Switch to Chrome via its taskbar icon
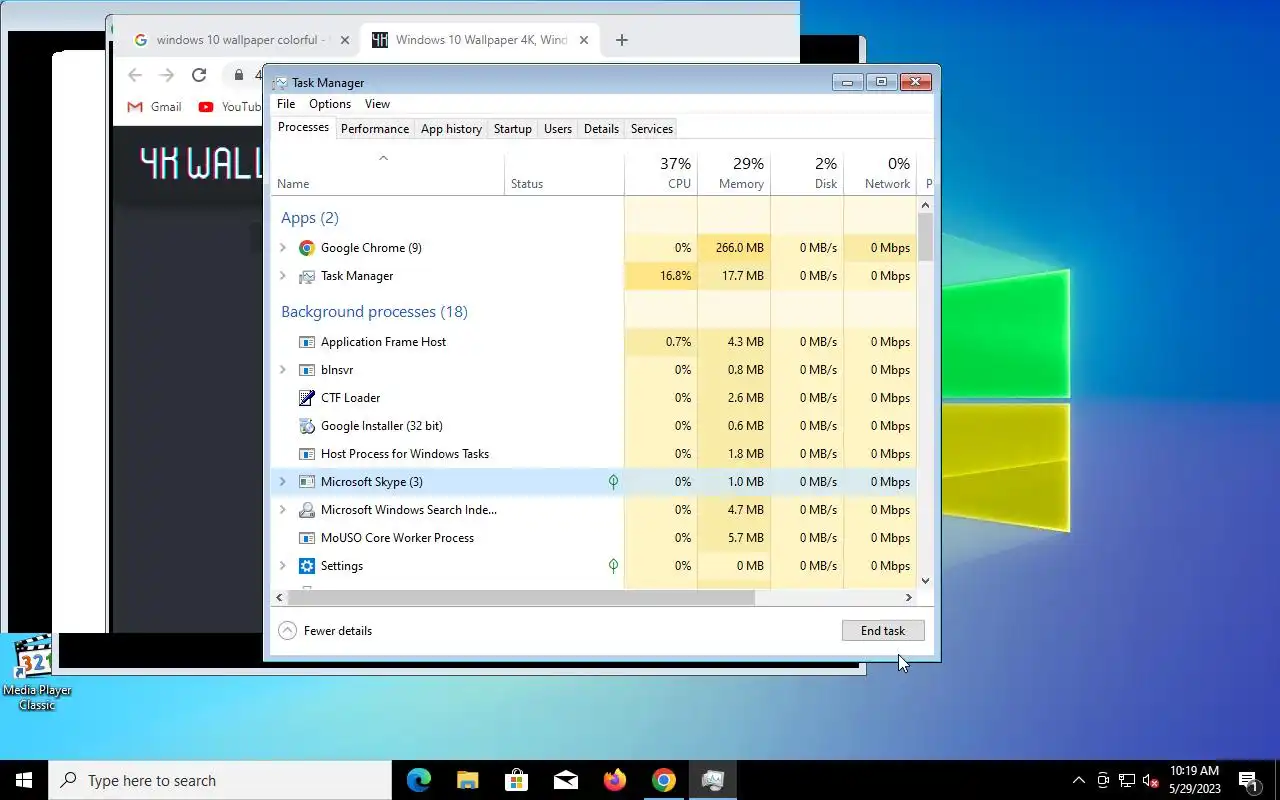The image size is (1280, 800). point(663,780)
